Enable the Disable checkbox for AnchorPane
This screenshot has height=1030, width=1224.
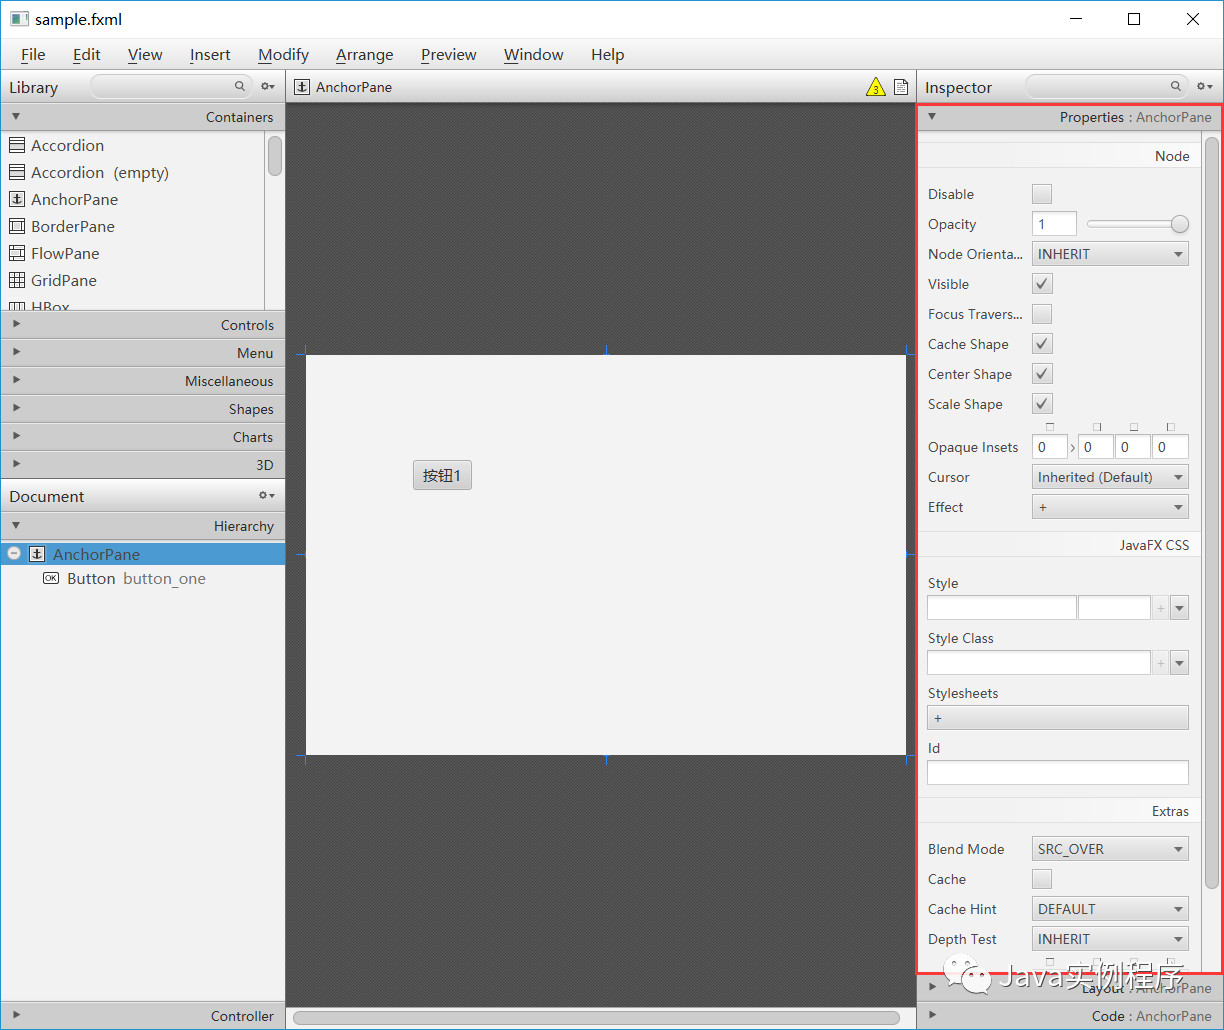(x=1041, y=193)
